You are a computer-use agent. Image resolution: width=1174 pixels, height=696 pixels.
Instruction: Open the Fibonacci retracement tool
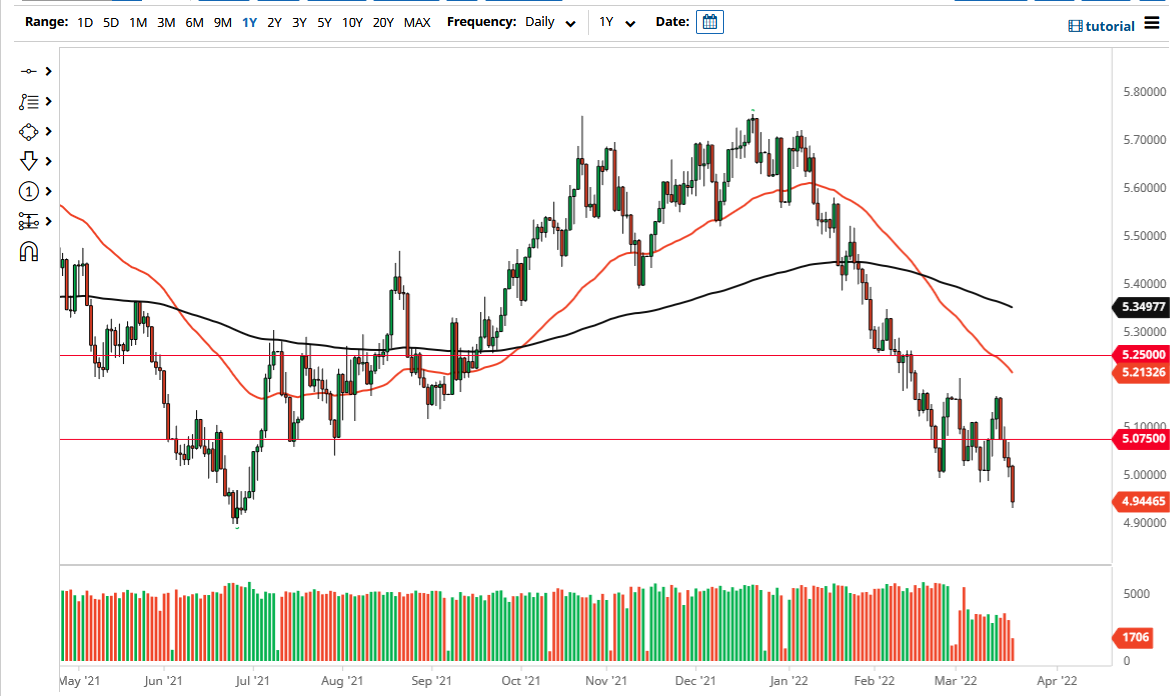point(28,221)
